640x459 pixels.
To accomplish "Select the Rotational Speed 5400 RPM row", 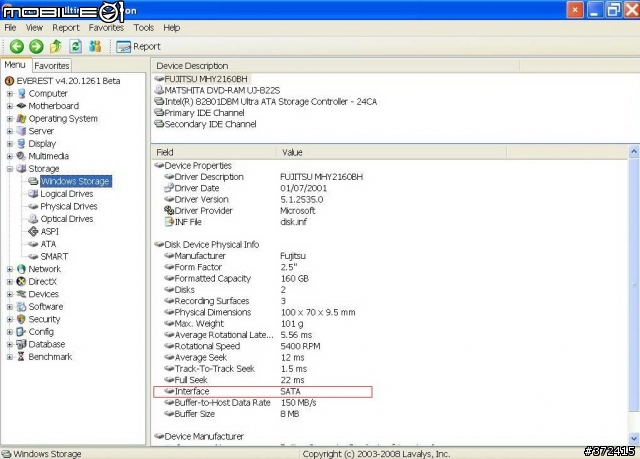I will pyautogui.click(x=242, y=346).
